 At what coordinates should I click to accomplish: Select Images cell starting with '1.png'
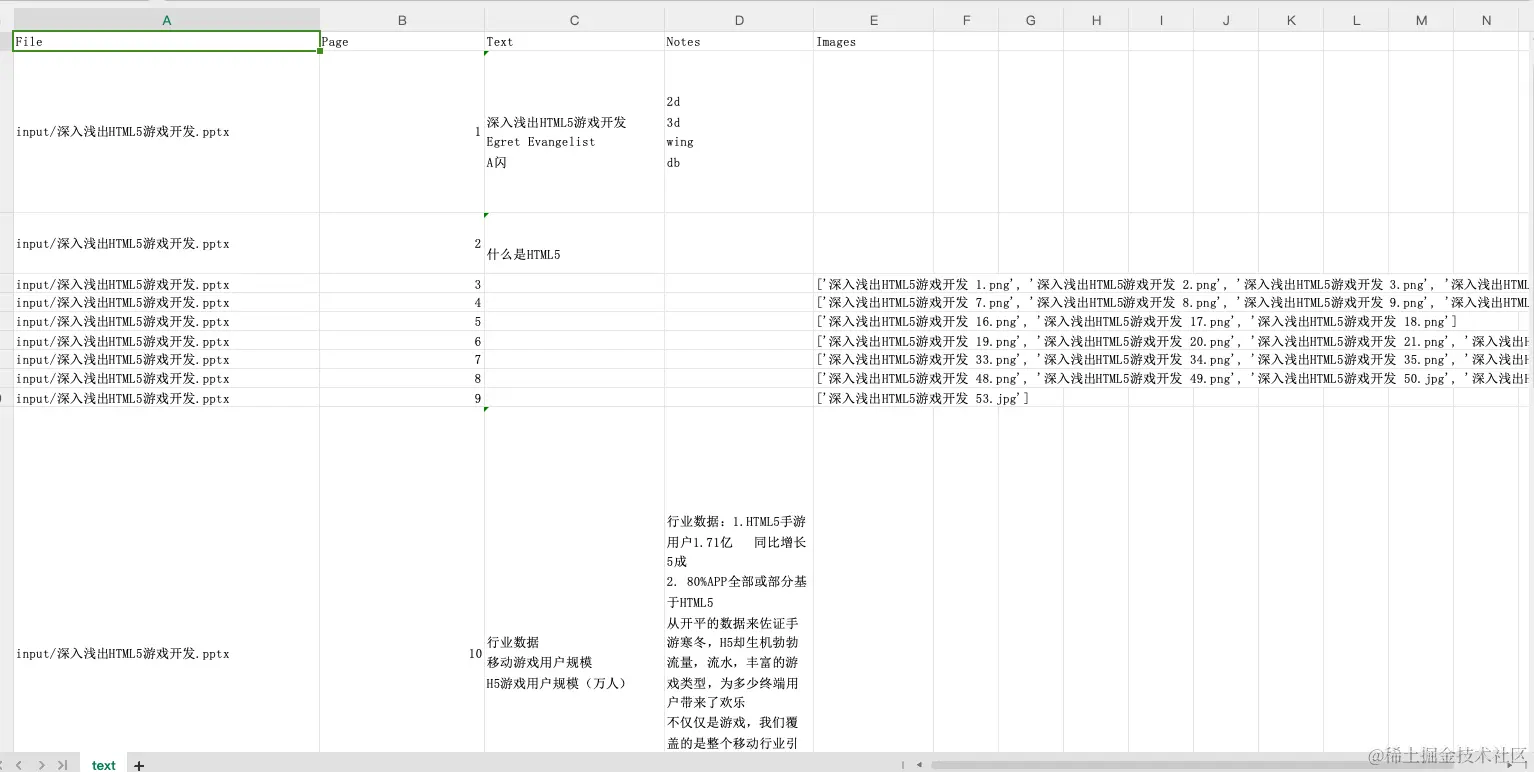click(874, 284)
